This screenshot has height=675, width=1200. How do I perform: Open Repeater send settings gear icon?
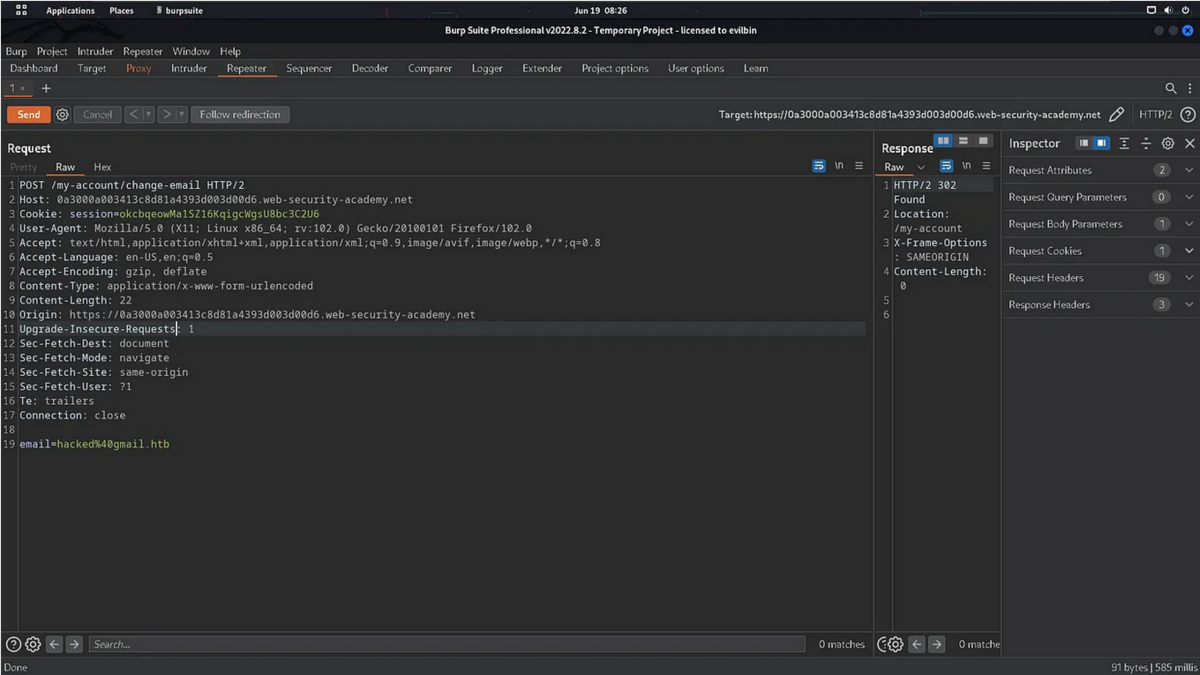pyautogui.click(x=62, y=115)
